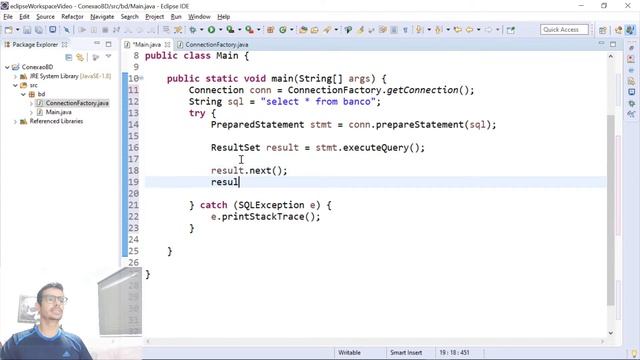Open the Source menu
Viewport: 640px width, 360px height.
[45, 17]
